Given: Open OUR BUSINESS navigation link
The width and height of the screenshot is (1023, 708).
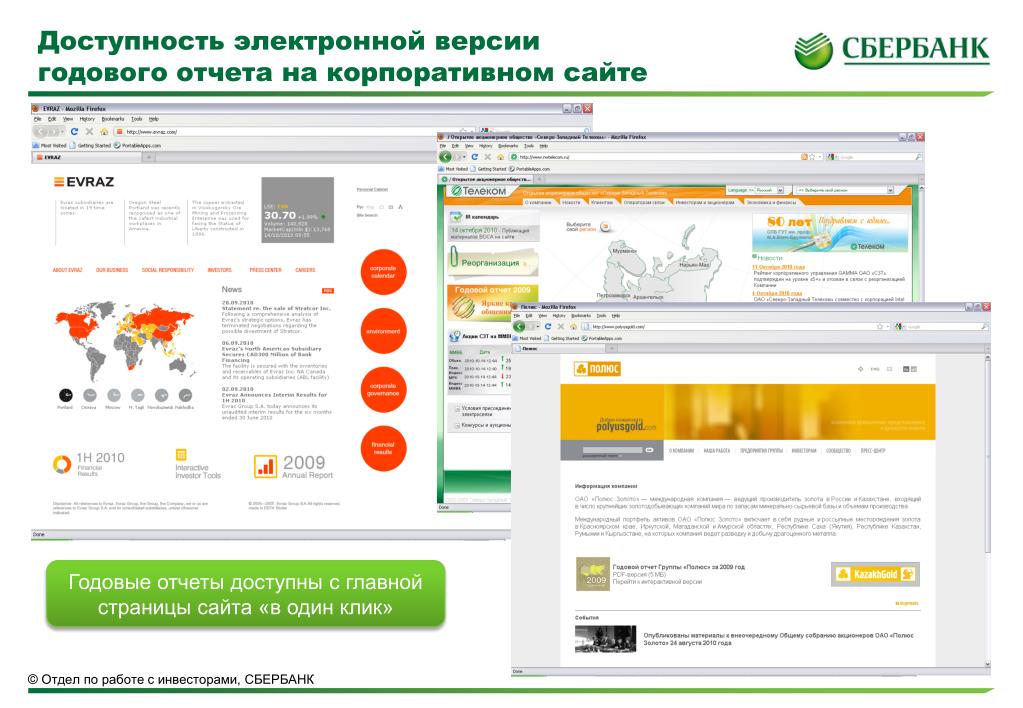Looking at the screenshot, I should click(112, 269).
